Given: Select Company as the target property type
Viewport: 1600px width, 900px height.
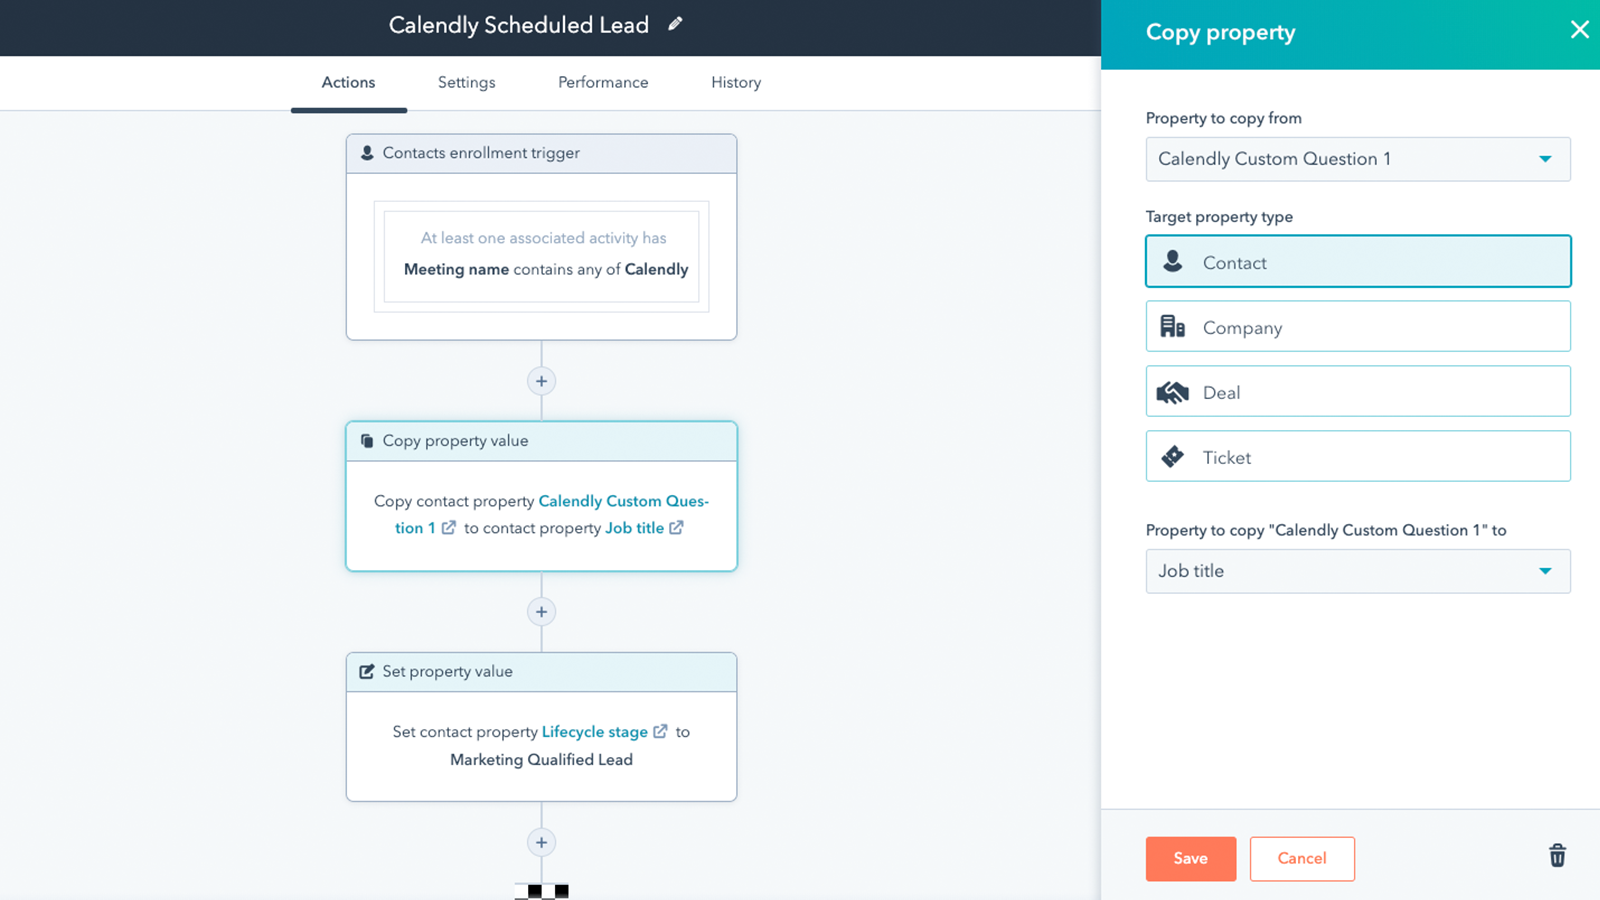Looking at the screenshot, I should tap(1357, 326).
